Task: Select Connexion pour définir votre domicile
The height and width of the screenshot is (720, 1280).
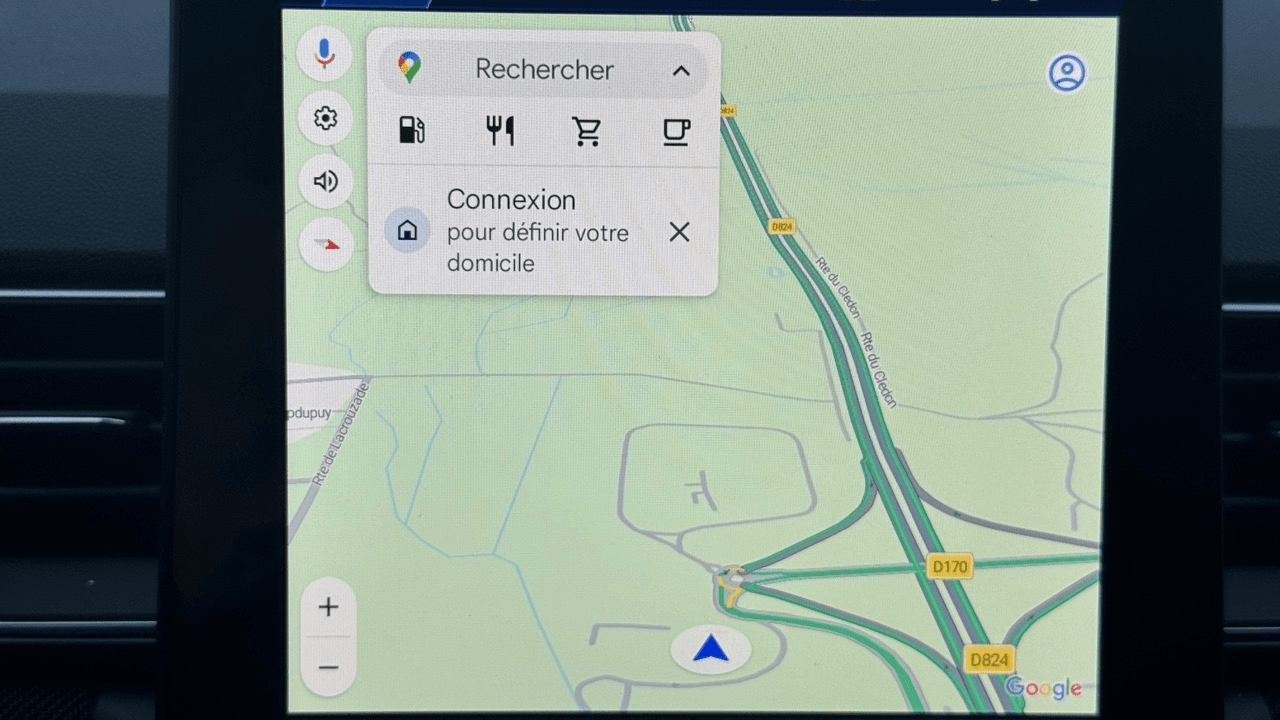Action: [538, 231]
